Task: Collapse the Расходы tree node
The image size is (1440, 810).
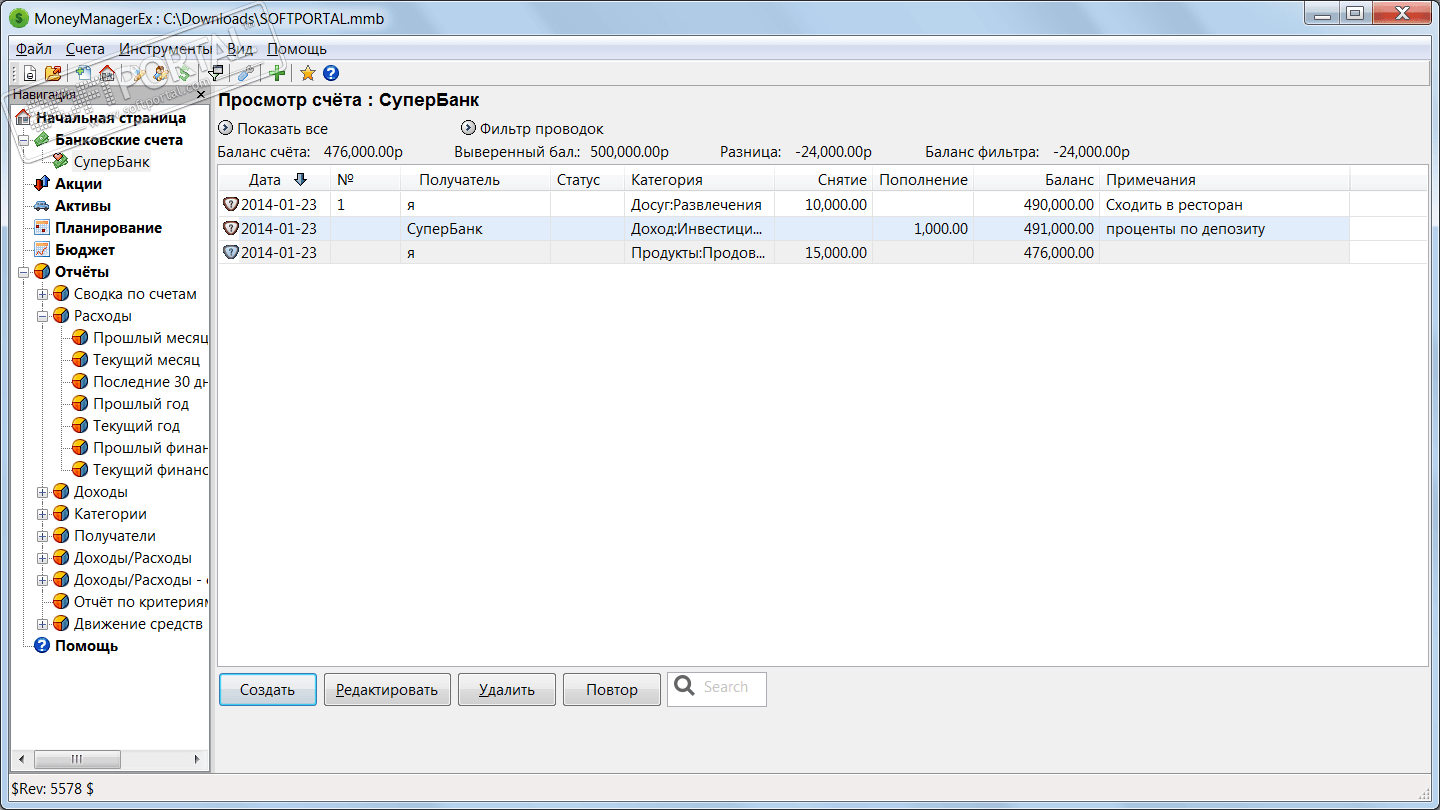Action: point(43,316)
